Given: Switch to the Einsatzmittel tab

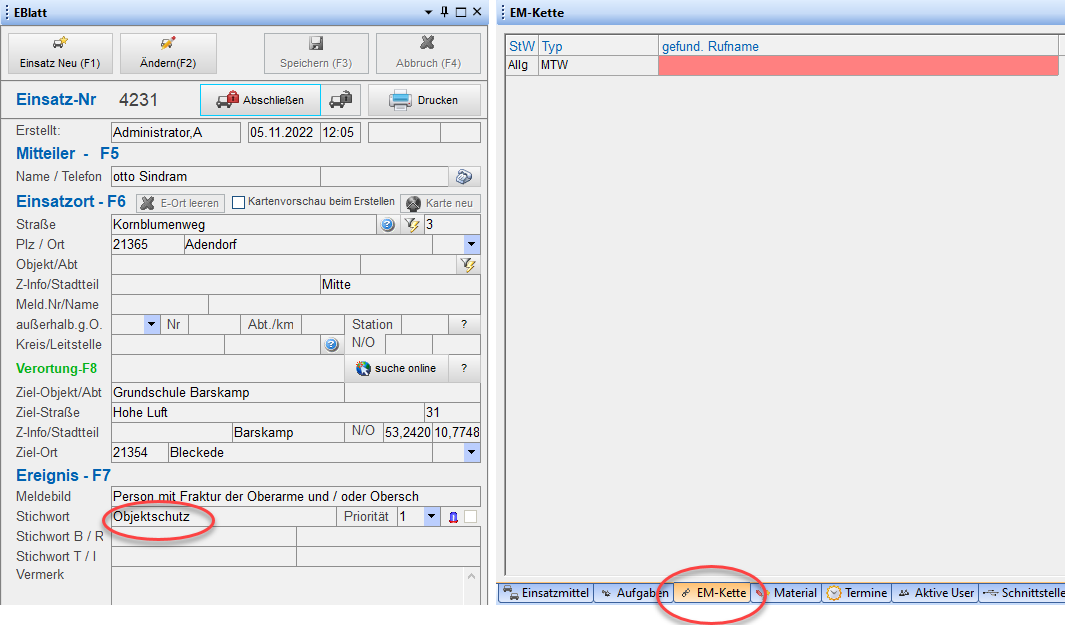Looking at the screenshot, I should (547, 593).
